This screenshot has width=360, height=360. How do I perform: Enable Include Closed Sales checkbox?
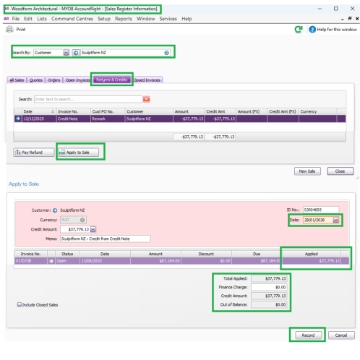pos(19,304)
